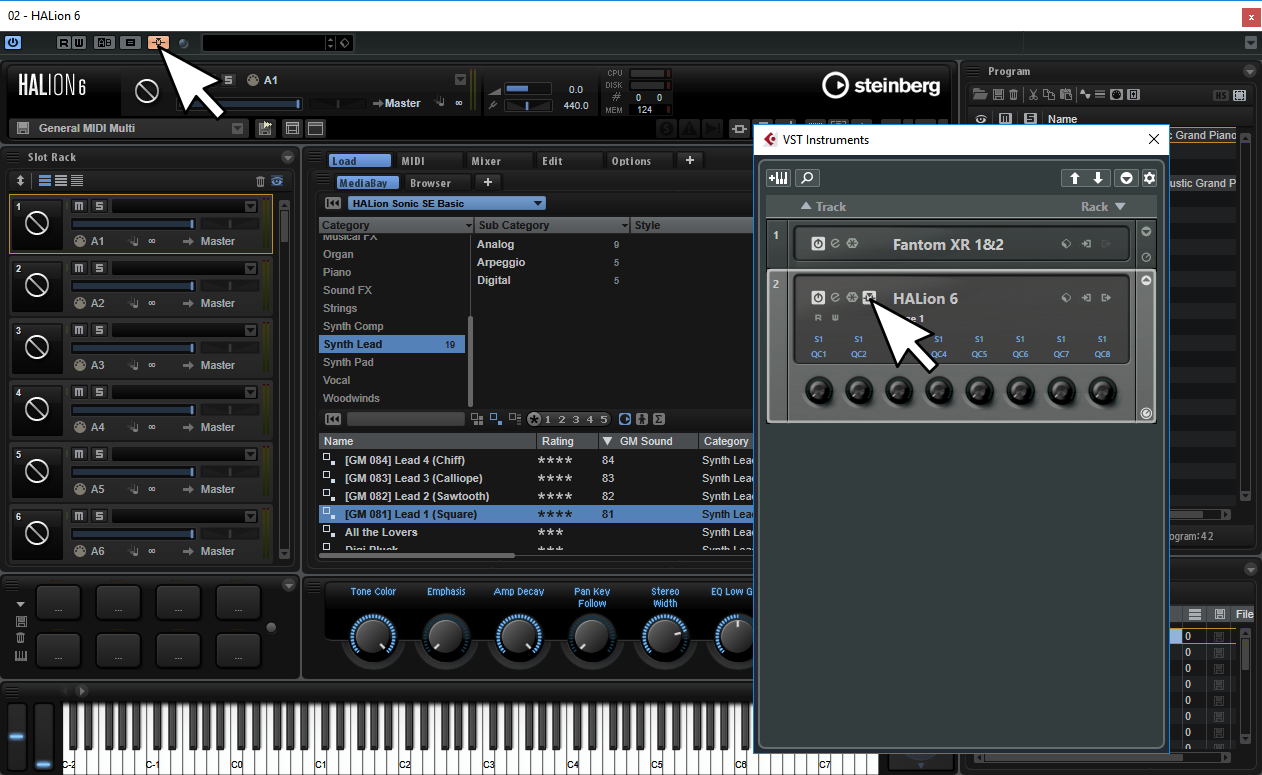Add track instrument in VST Instruments window
This screenshot has width=1262, height=775.
(x=778, y=178)
